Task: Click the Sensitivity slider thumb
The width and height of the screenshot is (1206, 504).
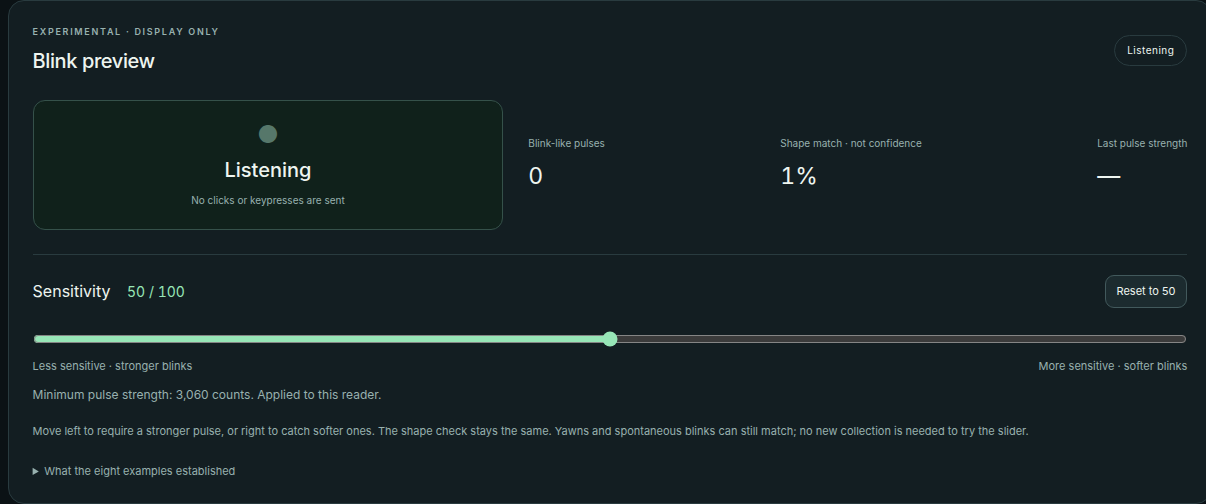Action: (x=610, y=339)
